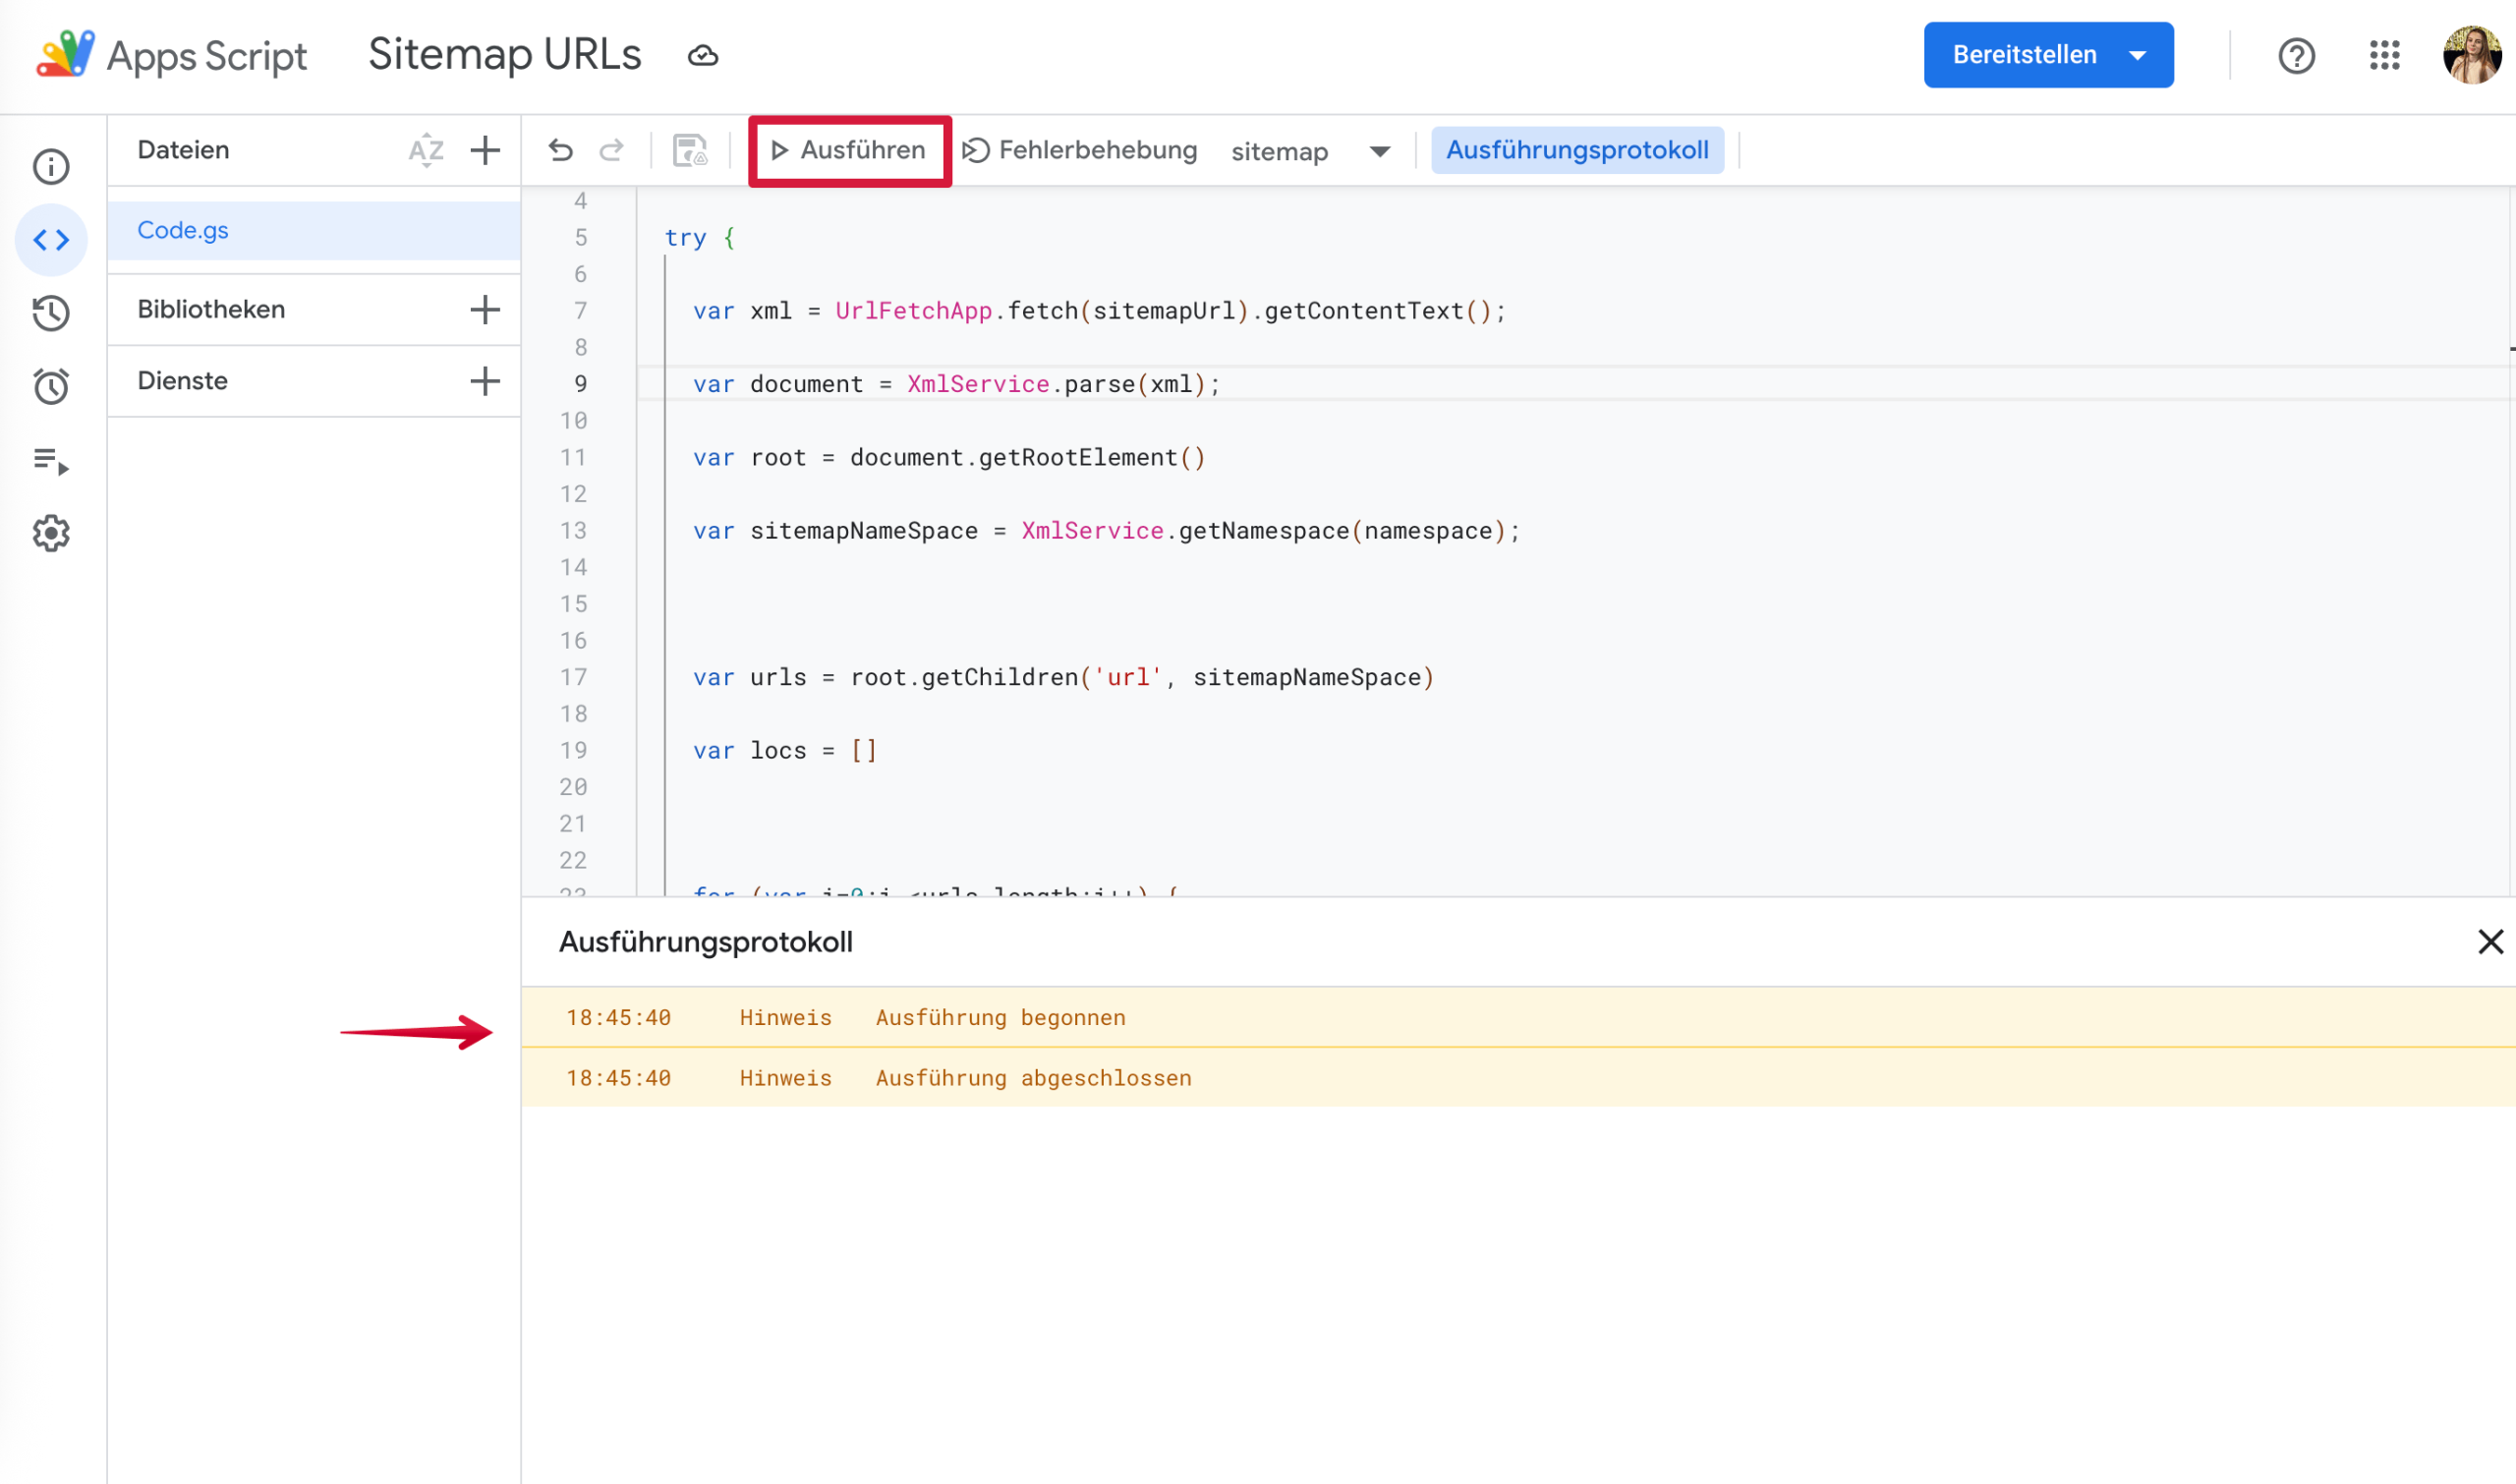This screenshot has height=1484, width=2516.
Task: Open the Editor code icon in sidebar
Action: [51, 240]
